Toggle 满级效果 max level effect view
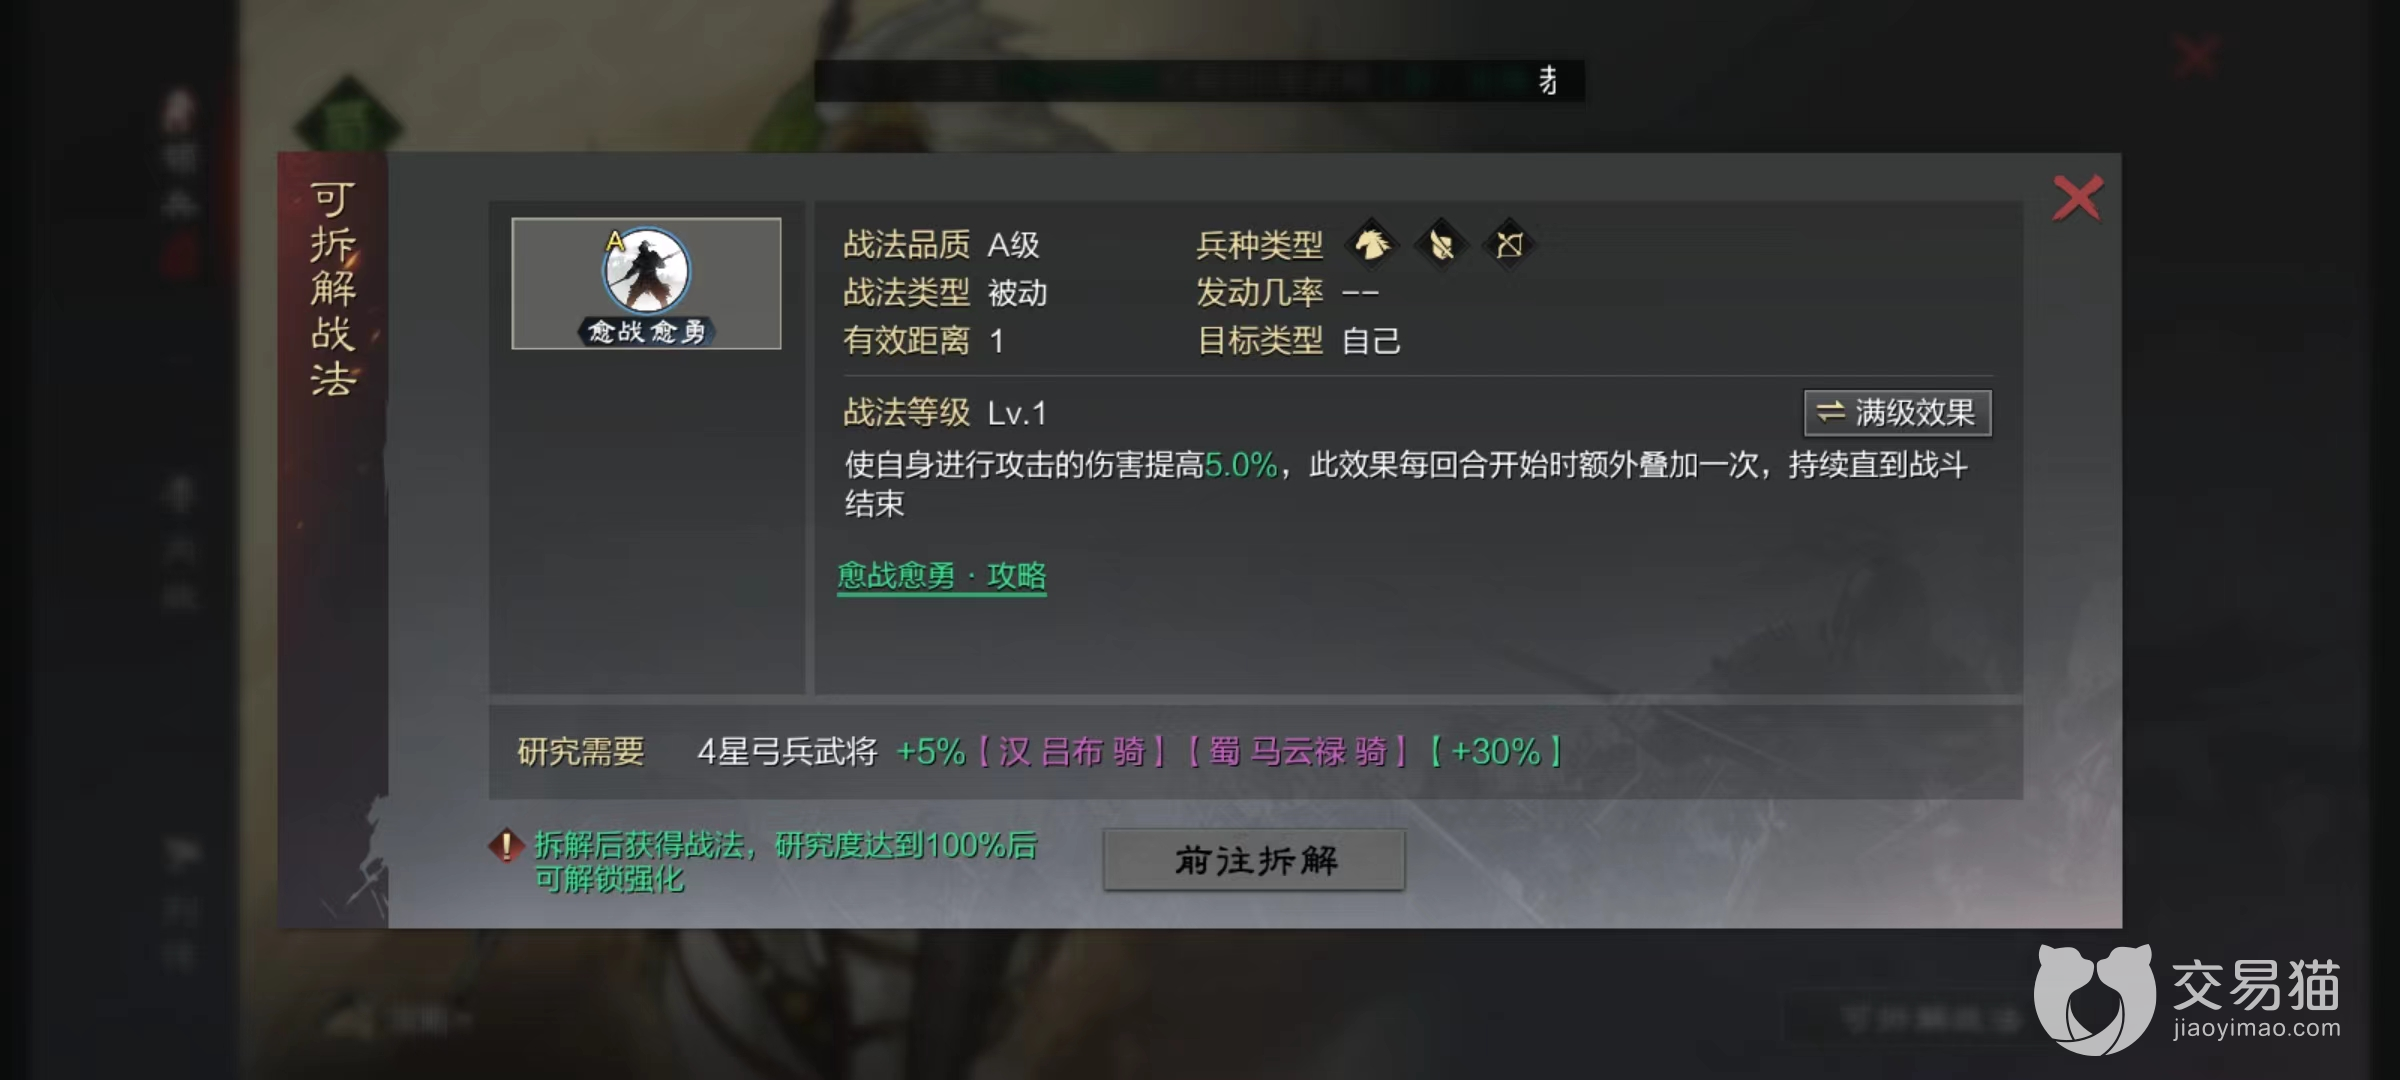 tap(1897, 413)
